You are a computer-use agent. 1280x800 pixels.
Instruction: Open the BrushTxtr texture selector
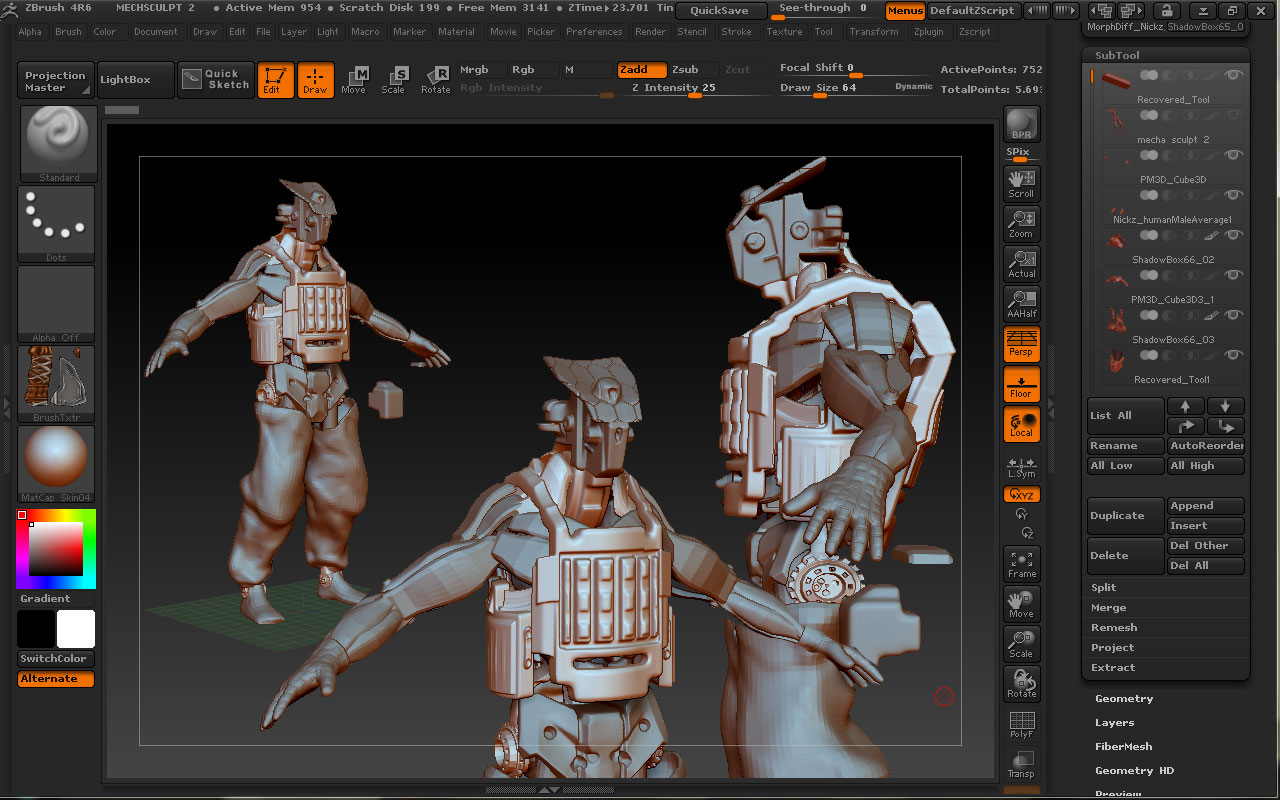click(x=57, y=384)
